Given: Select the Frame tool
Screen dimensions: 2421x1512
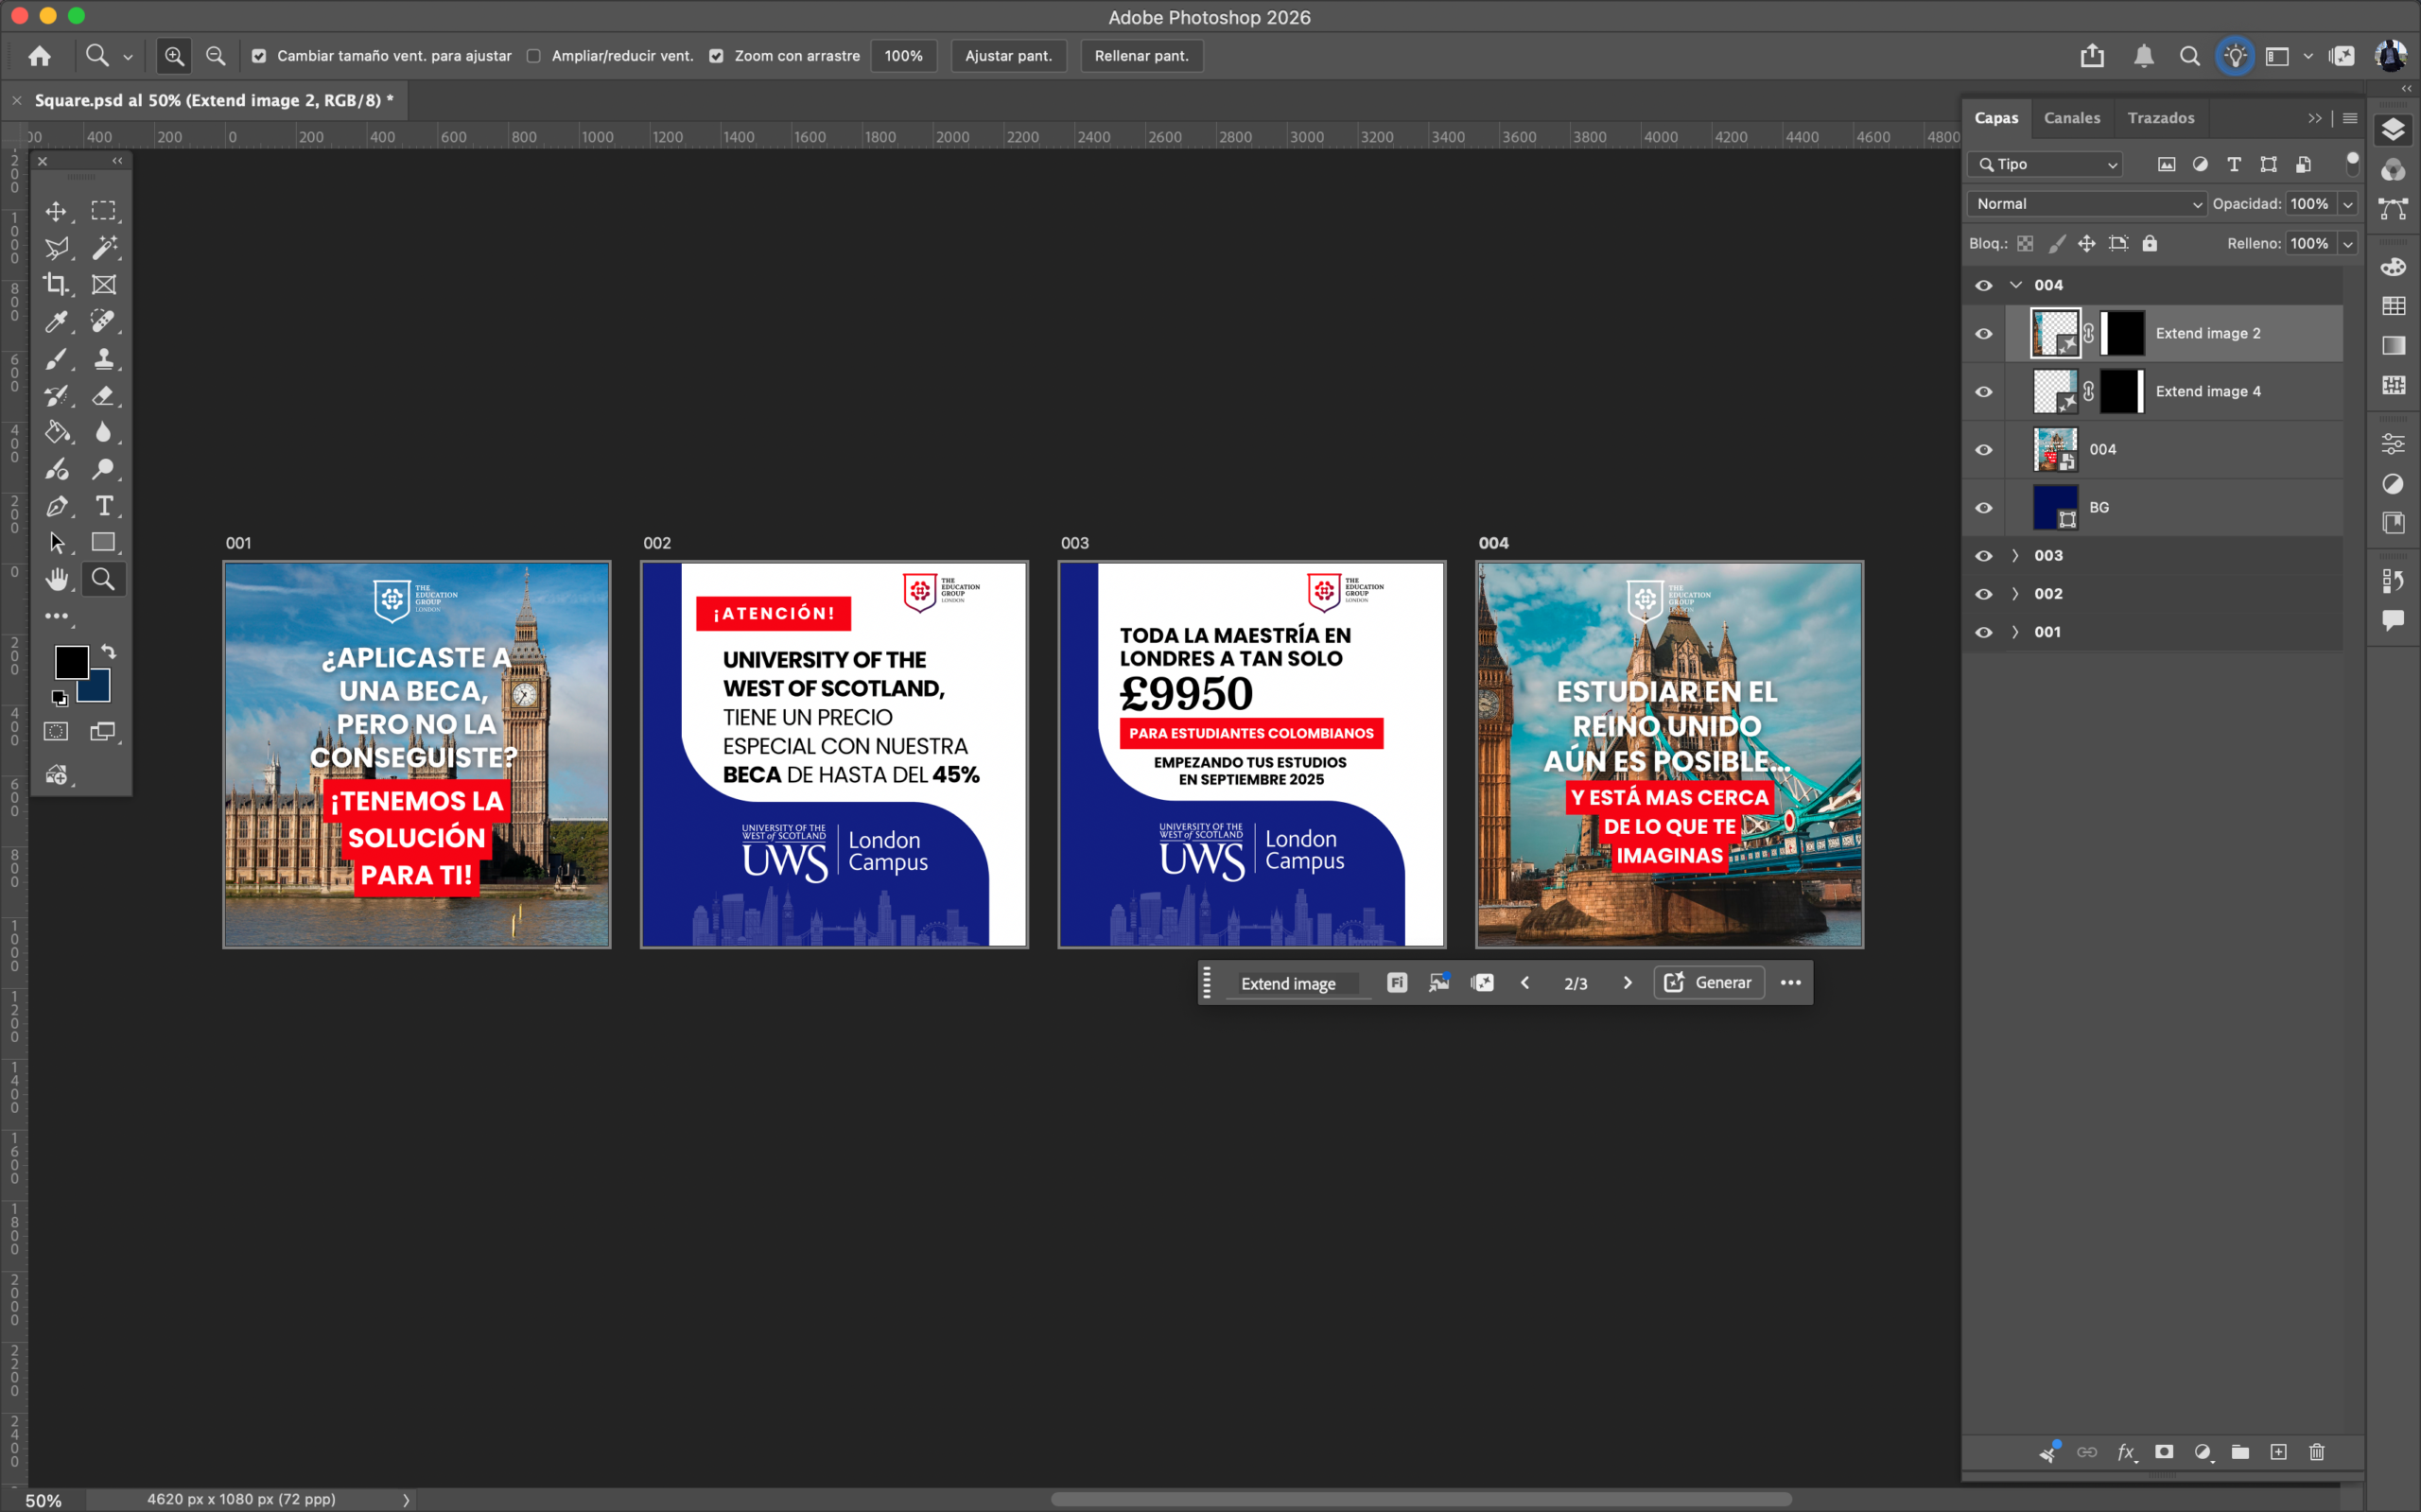Looking at the screenshot, I should pos(103,285).
